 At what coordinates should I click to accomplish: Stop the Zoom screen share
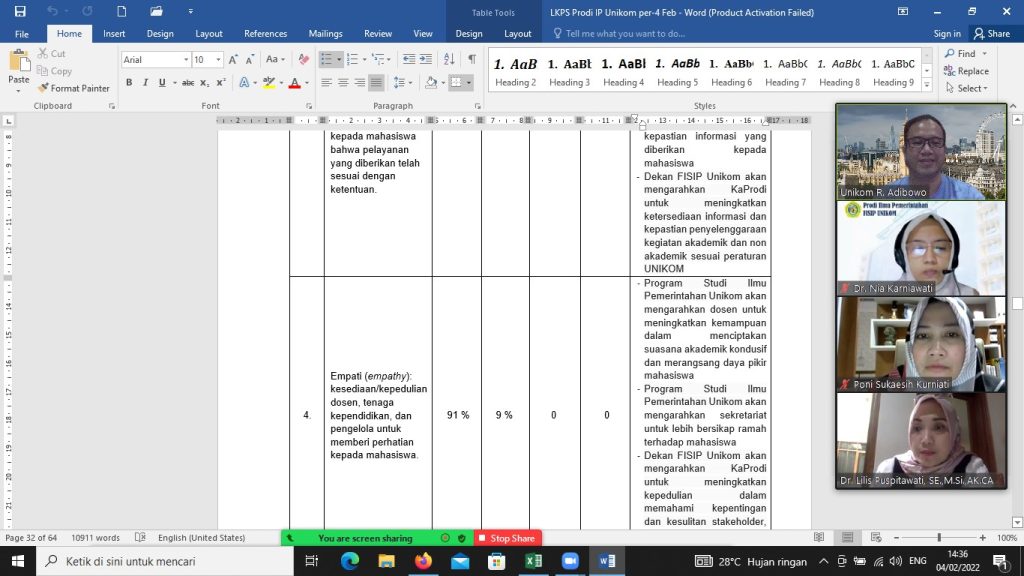(507, 538)
